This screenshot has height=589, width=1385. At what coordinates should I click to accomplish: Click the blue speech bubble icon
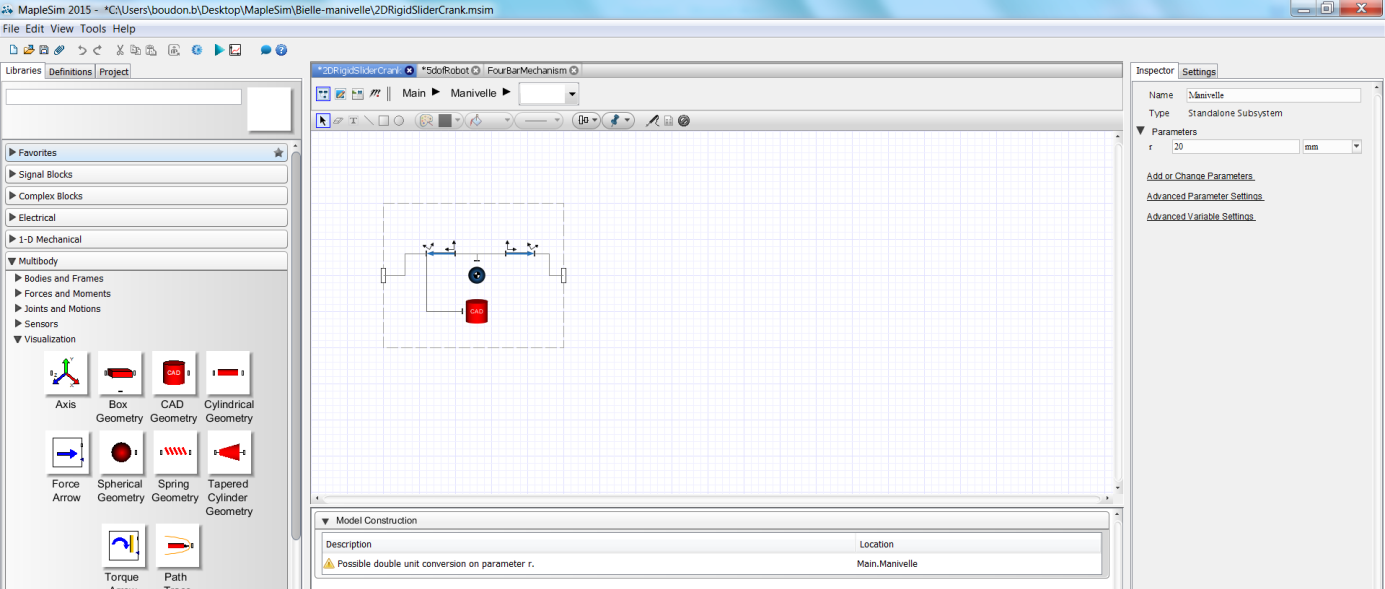(x=266, y=50)
